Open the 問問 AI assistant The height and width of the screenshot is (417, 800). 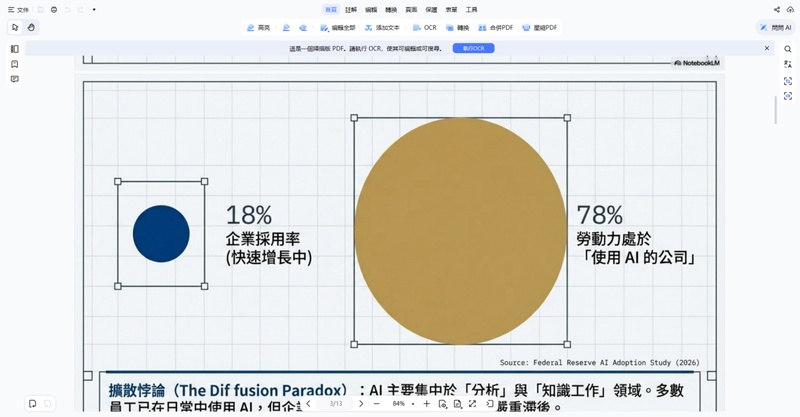[776, 28]
